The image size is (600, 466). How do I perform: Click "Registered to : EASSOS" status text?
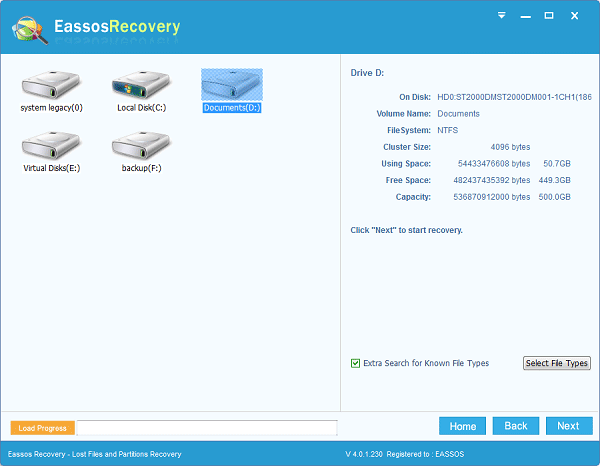(x=425, y=454)
